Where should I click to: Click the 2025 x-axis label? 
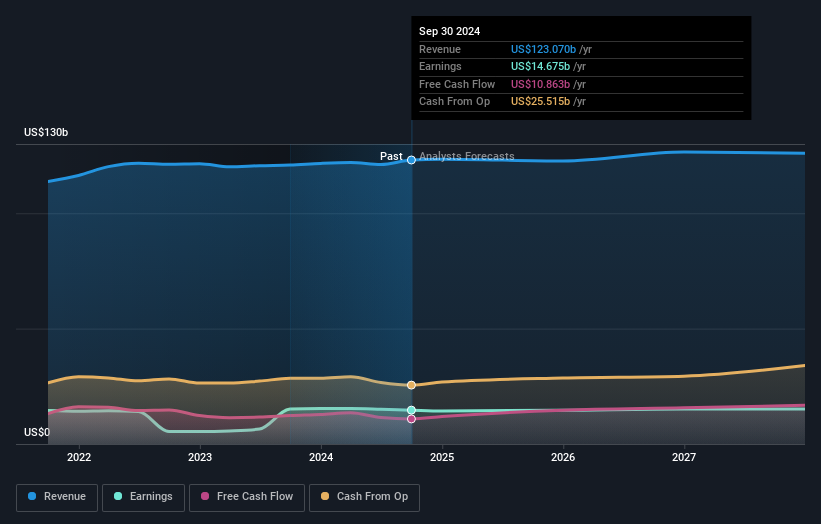[442, 458]
